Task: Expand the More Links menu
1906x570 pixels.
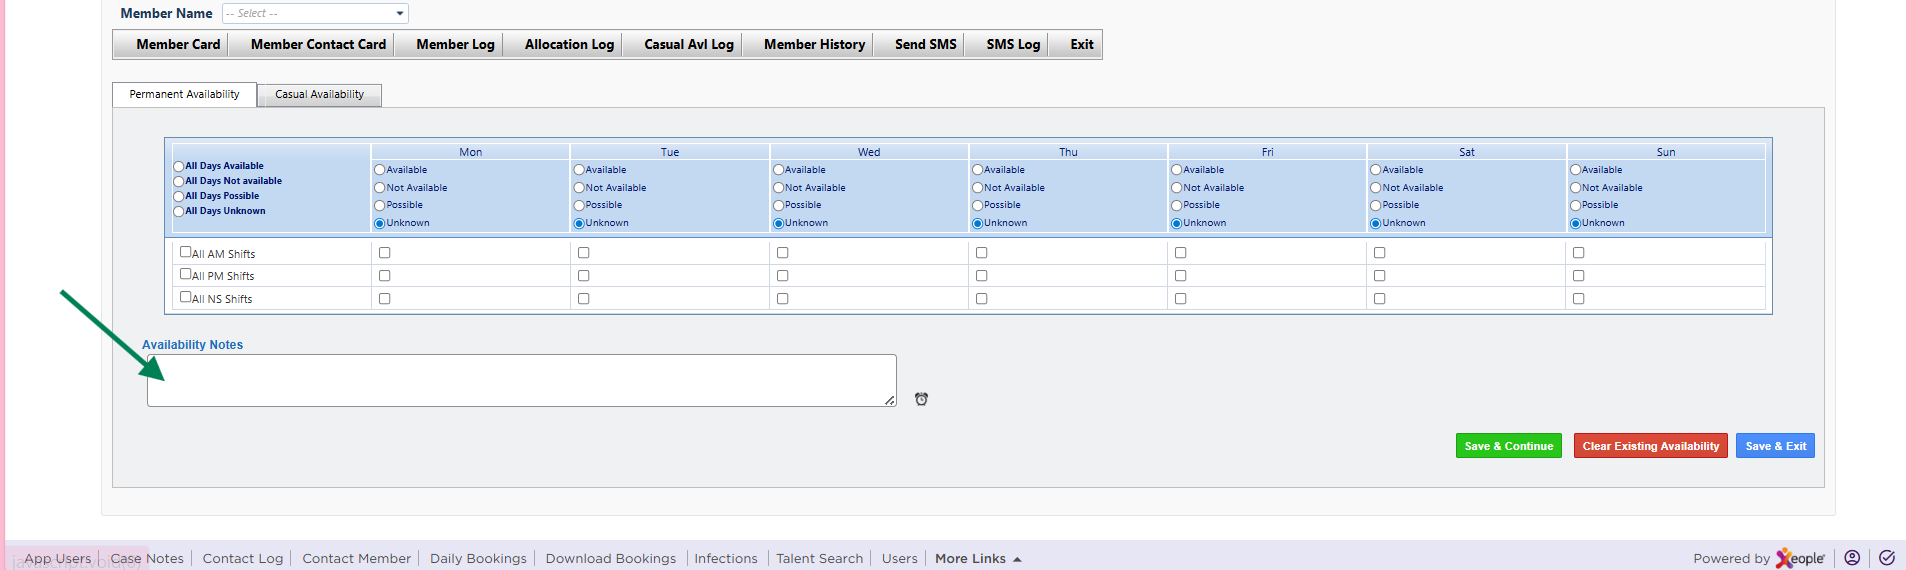Action: tap(977, 559)
